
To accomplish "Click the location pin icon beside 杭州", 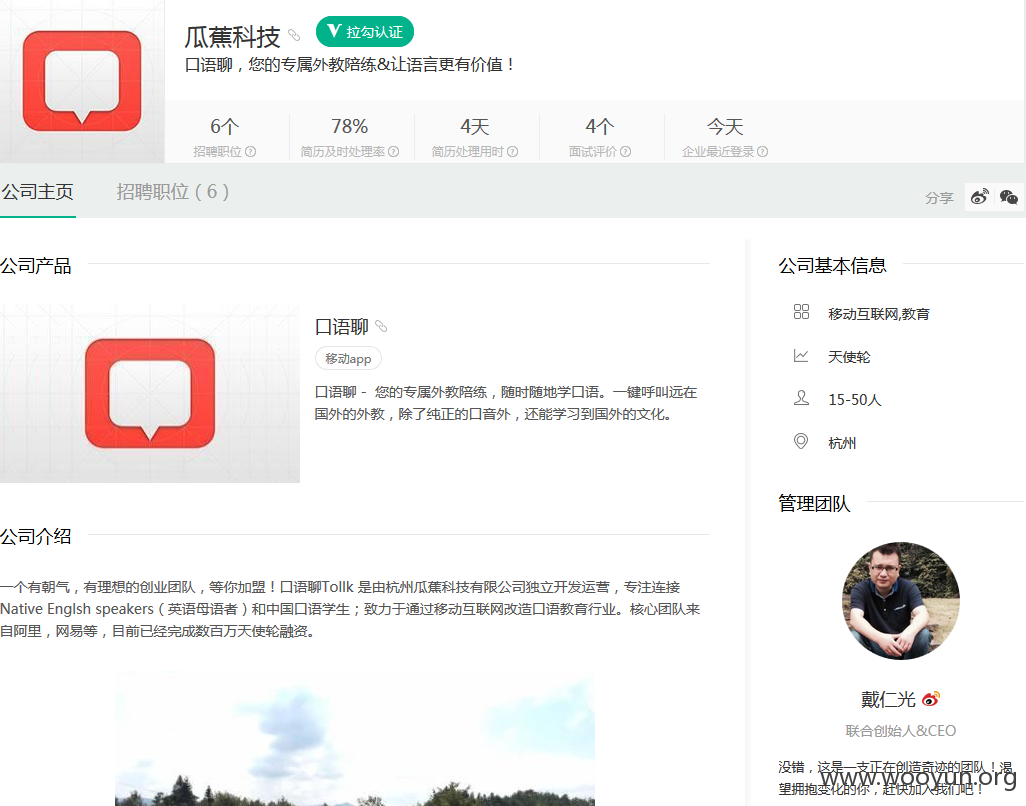I will [x=801, y=441].
